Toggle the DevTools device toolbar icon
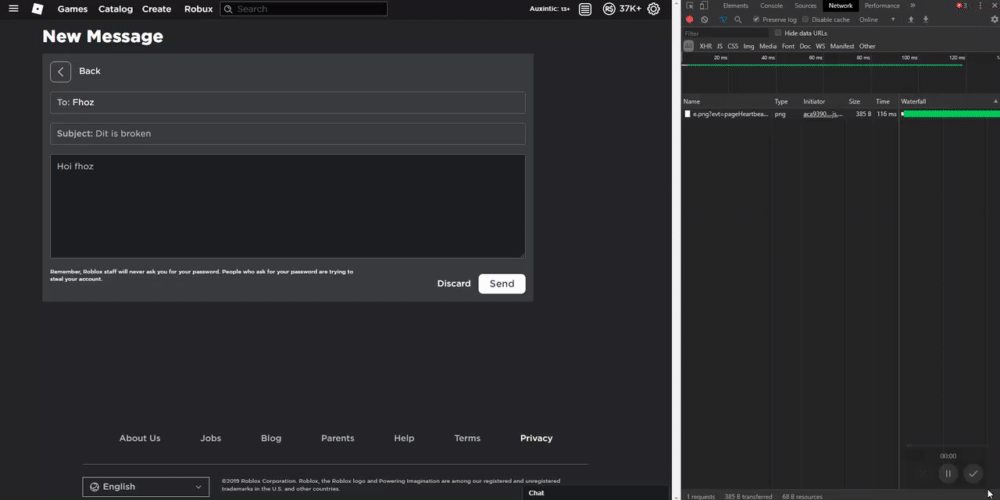Viewport: 1000px width, 500px height. (703, 6)
